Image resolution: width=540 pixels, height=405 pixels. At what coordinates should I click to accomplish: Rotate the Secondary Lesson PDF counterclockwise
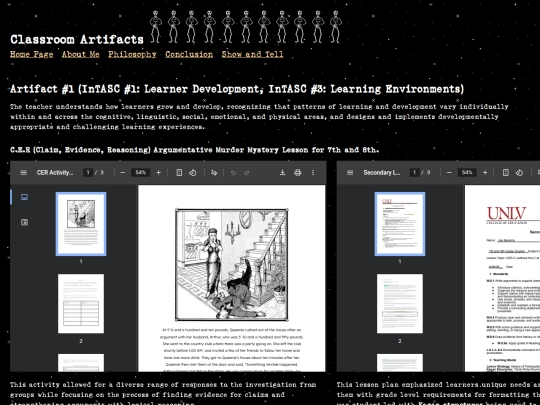[519, 173]
